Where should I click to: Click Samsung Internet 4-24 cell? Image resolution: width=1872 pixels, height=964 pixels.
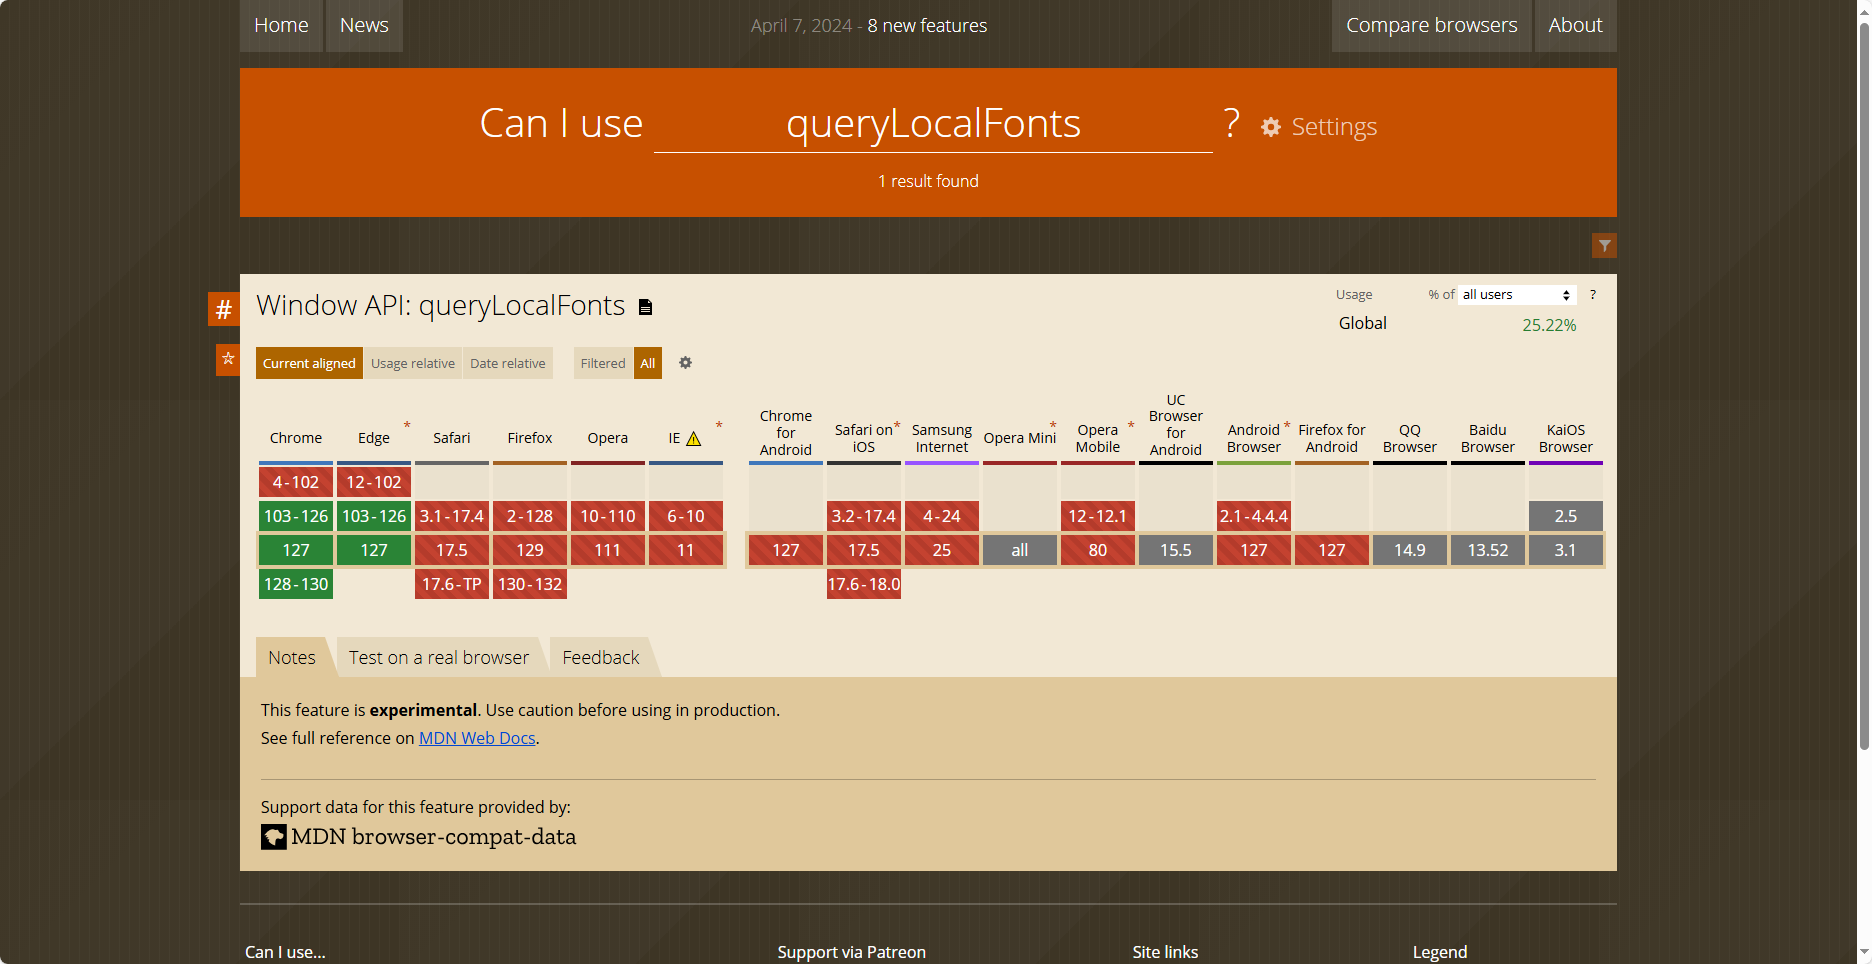pos(942,516)
